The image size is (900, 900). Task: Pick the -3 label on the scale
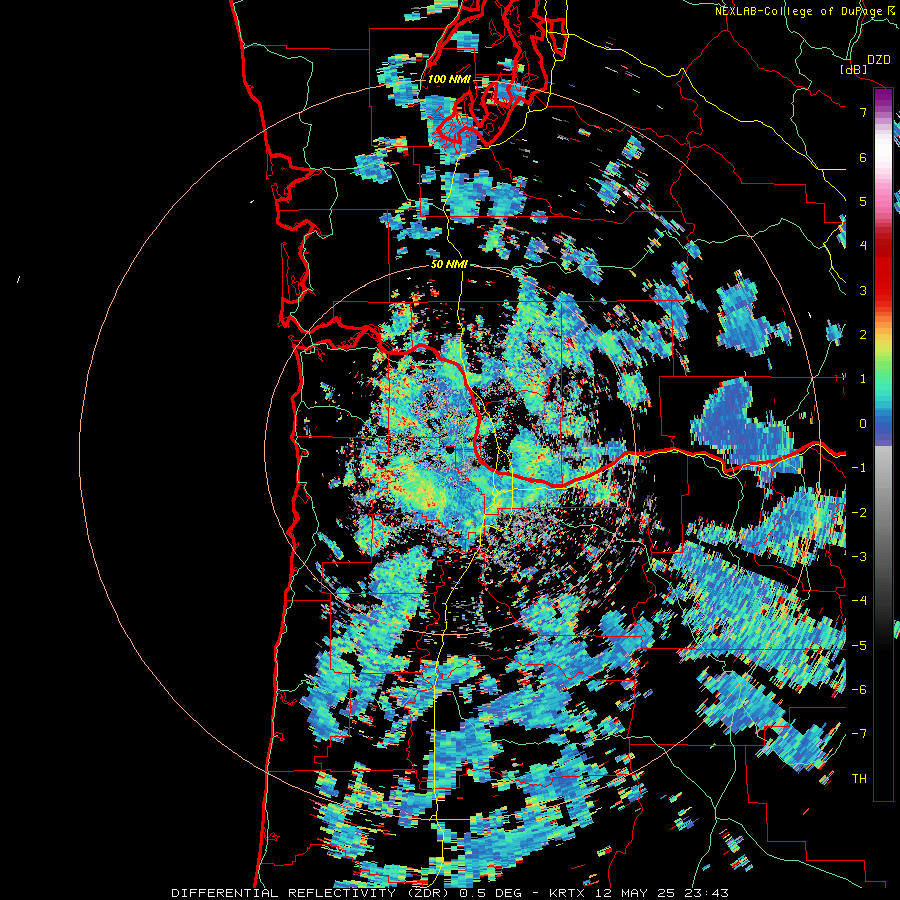(859, 556)
